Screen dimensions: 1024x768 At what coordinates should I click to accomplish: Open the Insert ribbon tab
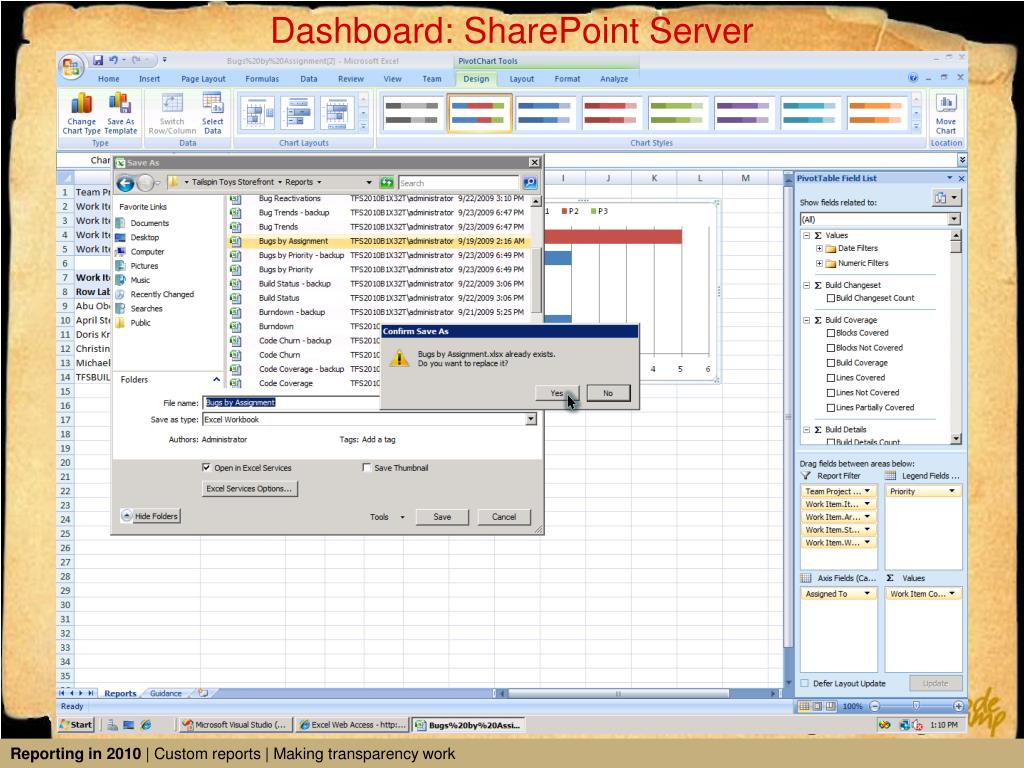click(149, 79)
